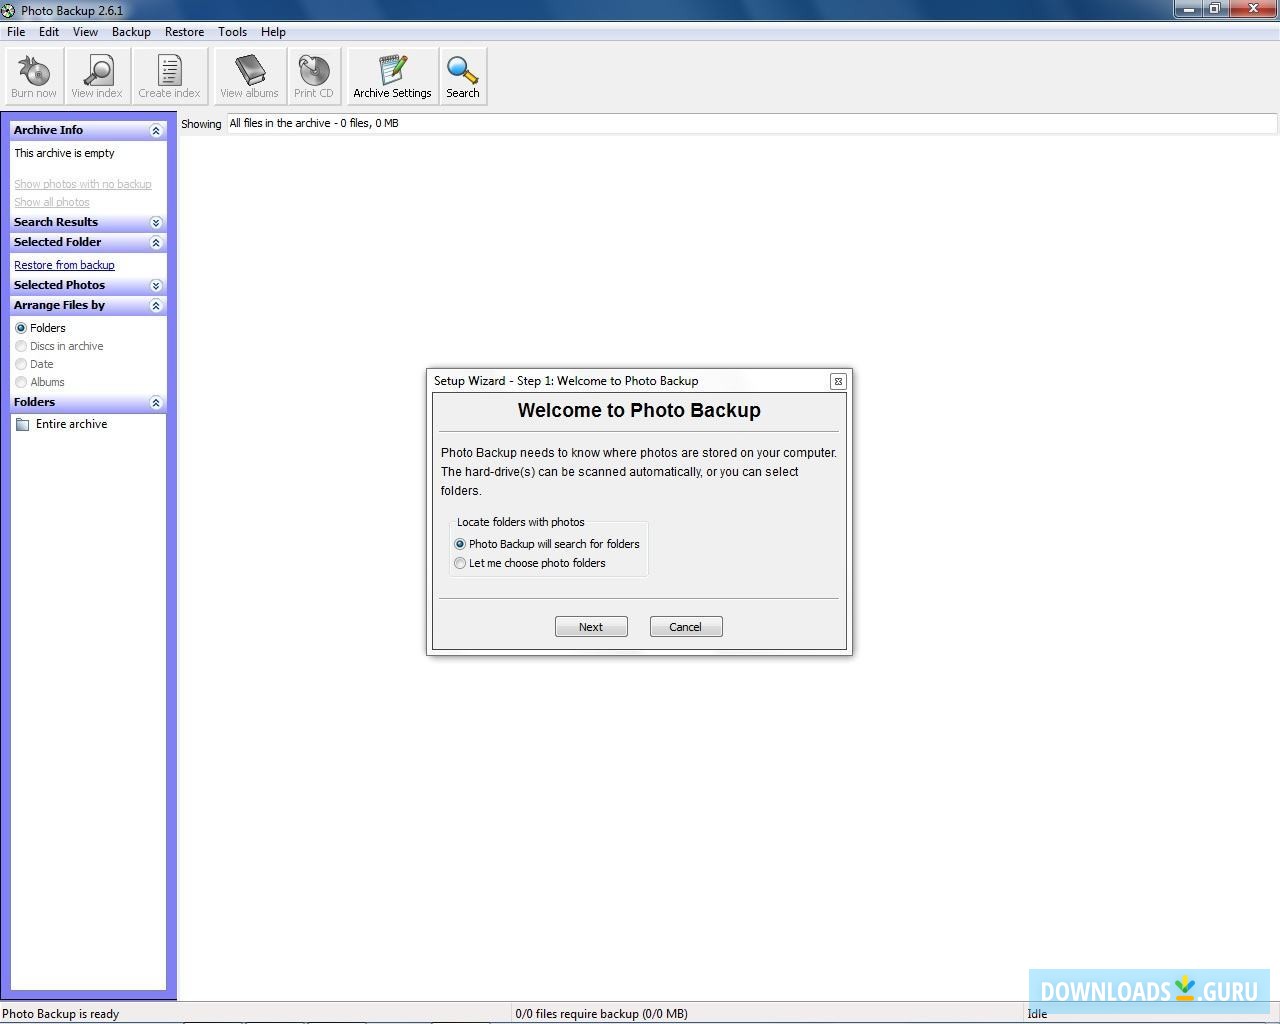1280x1024 pixels.
Task: Open the Restore menu
Action: (x=184, y=32)
